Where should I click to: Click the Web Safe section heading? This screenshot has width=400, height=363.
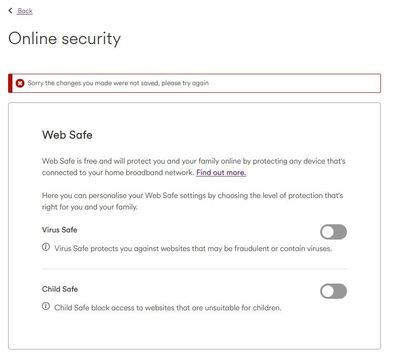coord(67,135)
